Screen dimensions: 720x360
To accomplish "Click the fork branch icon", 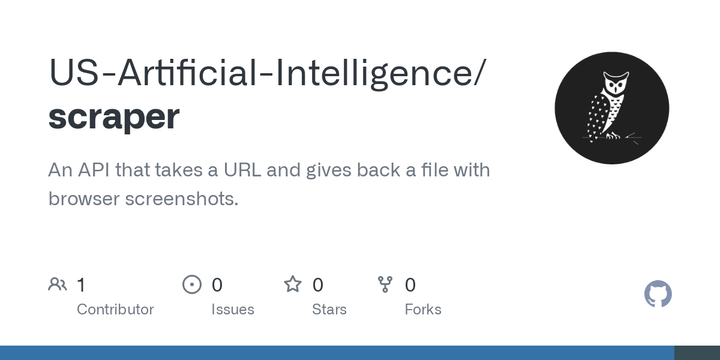I will click(x=385, y=284).
